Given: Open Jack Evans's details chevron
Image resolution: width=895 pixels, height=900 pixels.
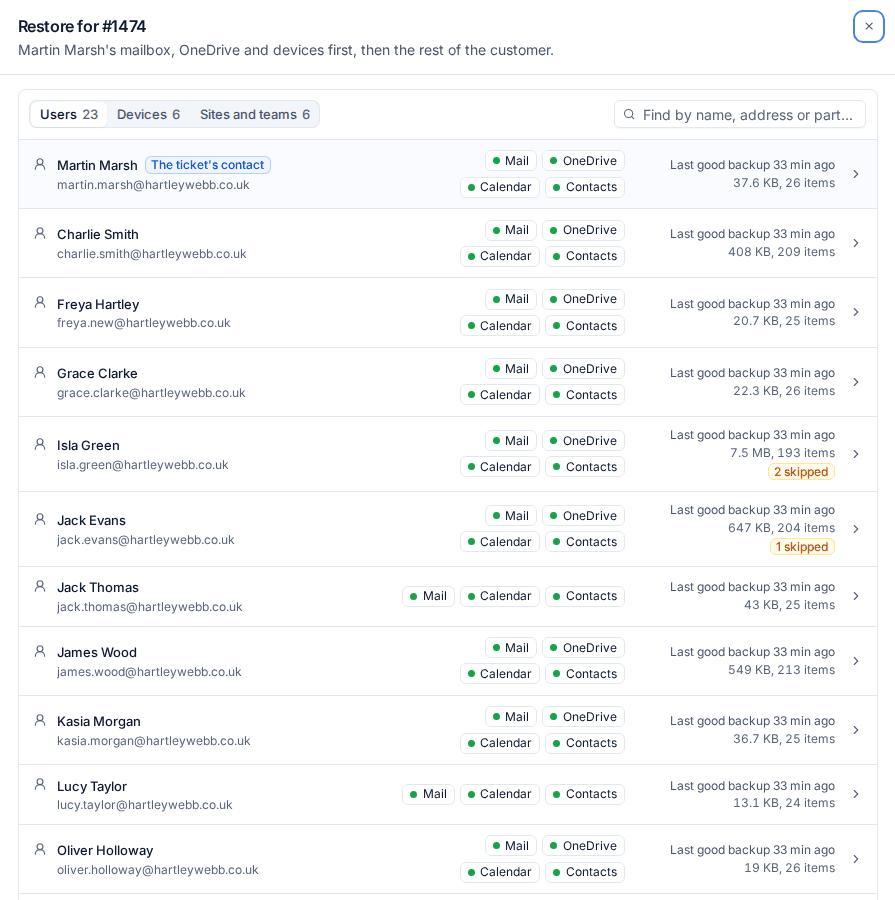Looking at the screenshot, I should coord(855,529).
